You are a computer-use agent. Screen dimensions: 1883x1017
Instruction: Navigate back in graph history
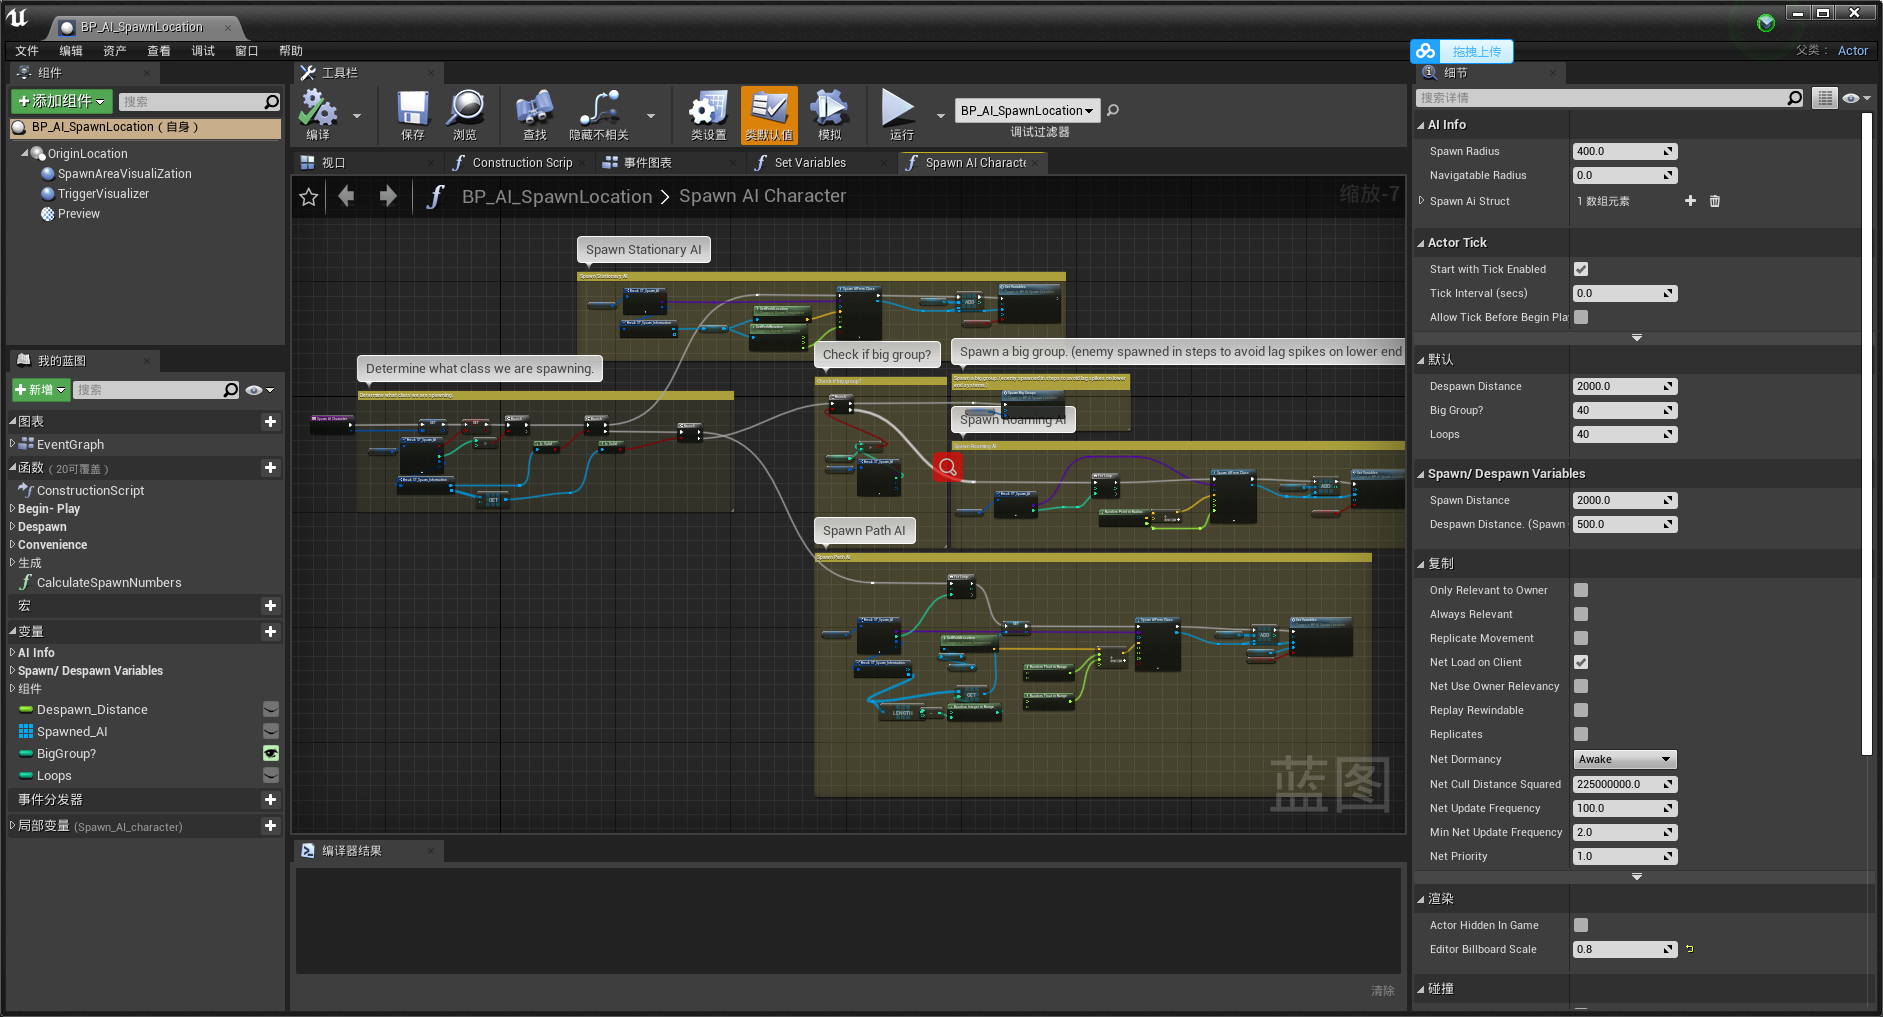click(x=346, y=196)
